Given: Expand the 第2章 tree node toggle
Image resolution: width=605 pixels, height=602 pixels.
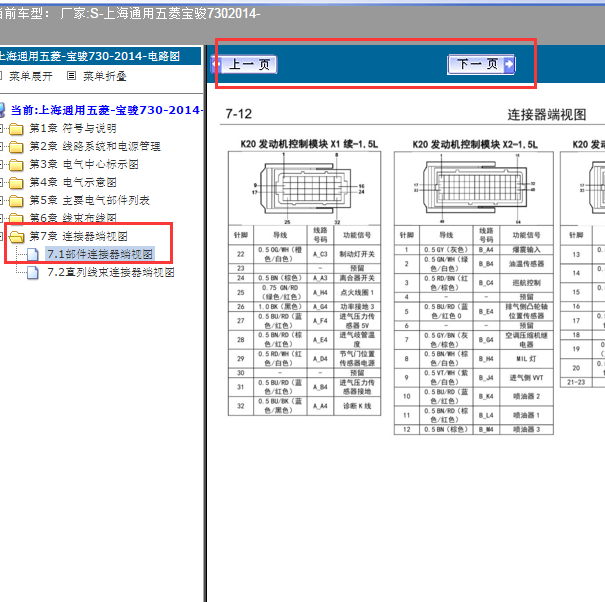Looking at the screenshot, I should pyautogui.click(x=1, y=146).
